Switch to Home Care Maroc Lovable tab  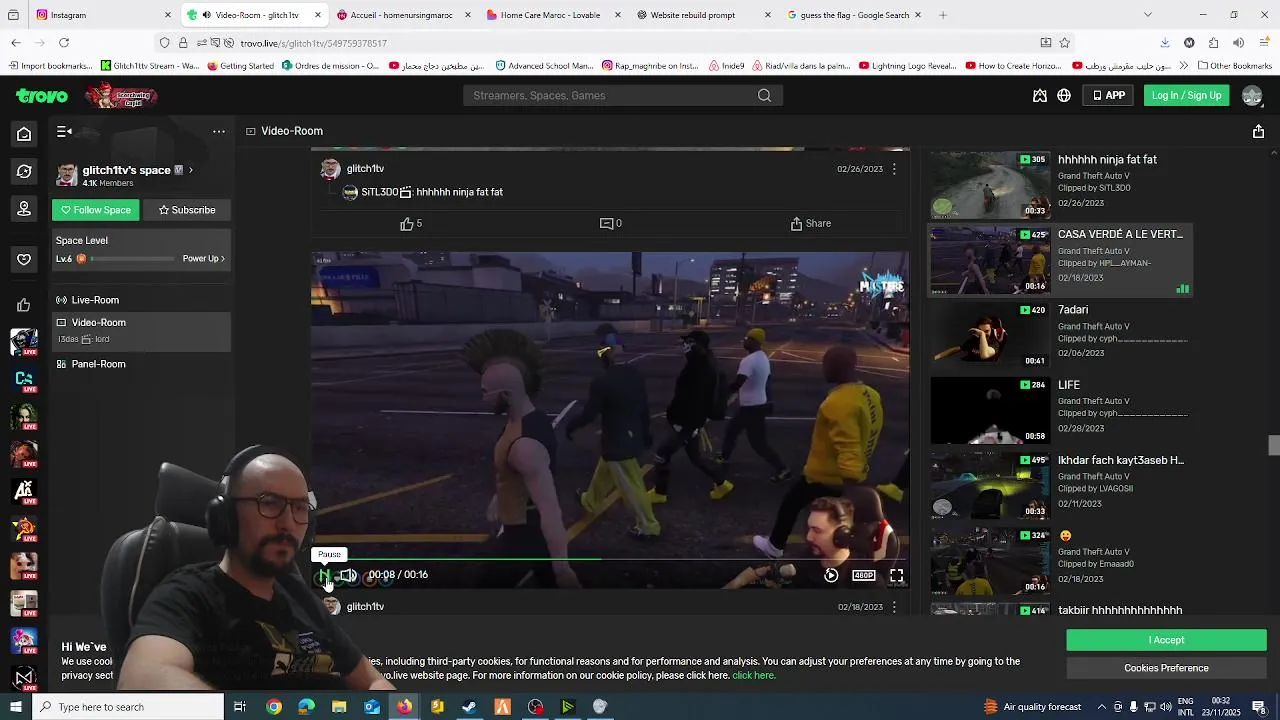pyautogui.click(x=553, y=15)
